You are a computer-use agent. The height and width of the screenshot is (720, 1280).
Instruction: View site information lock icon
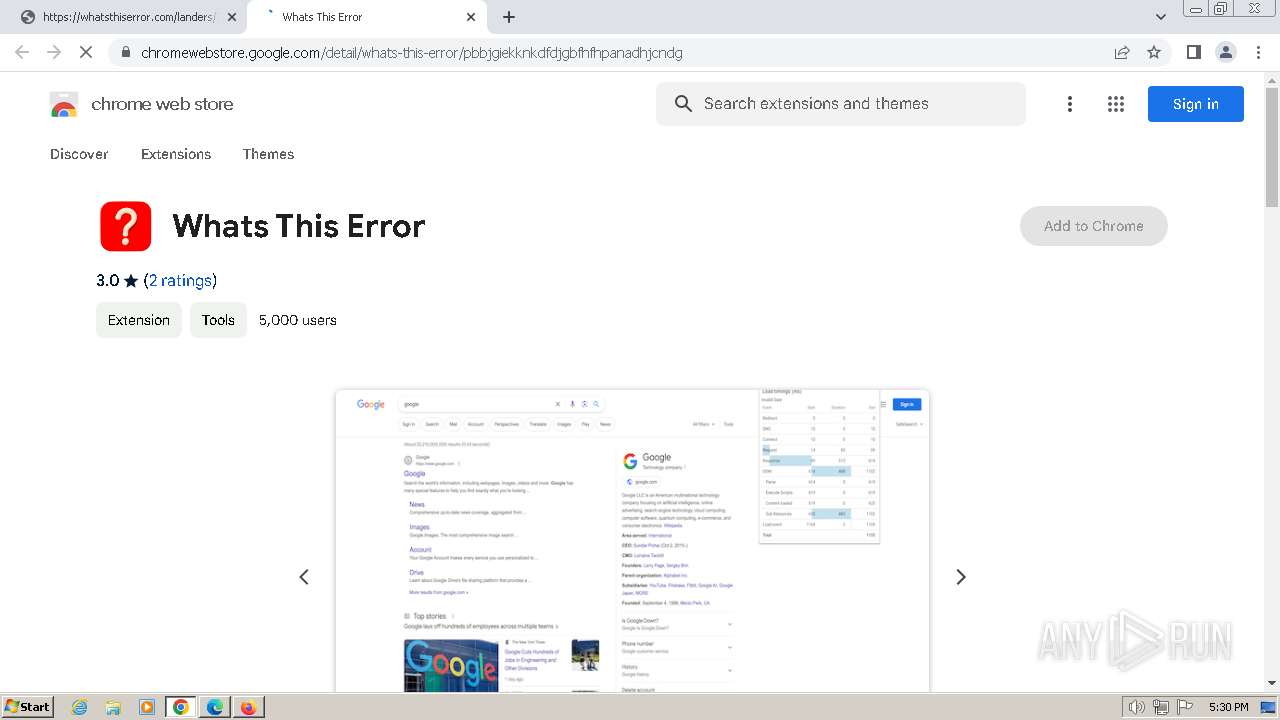pyautogui.click(x=126, y=52)
